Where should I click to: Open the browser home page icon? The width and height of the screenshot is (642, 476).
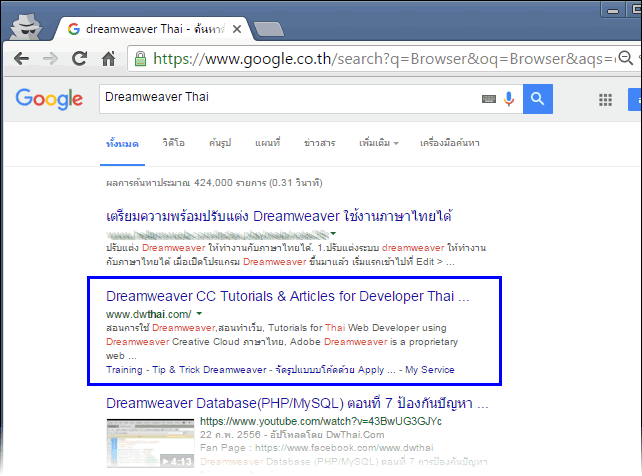pos(109,59)
